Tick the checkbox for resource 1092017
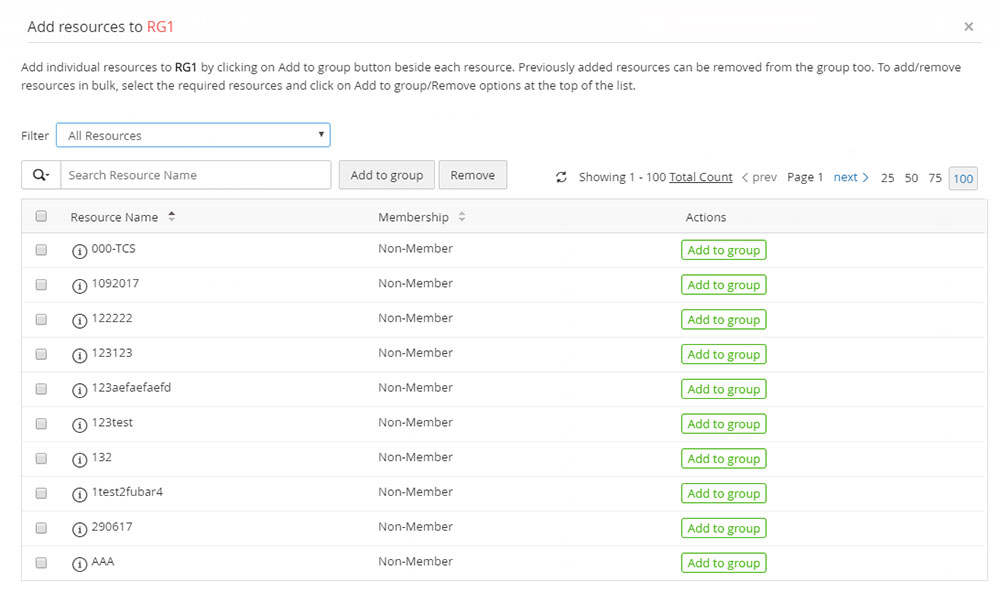This screenshot has height=592, width=1000. pos(41,285)
